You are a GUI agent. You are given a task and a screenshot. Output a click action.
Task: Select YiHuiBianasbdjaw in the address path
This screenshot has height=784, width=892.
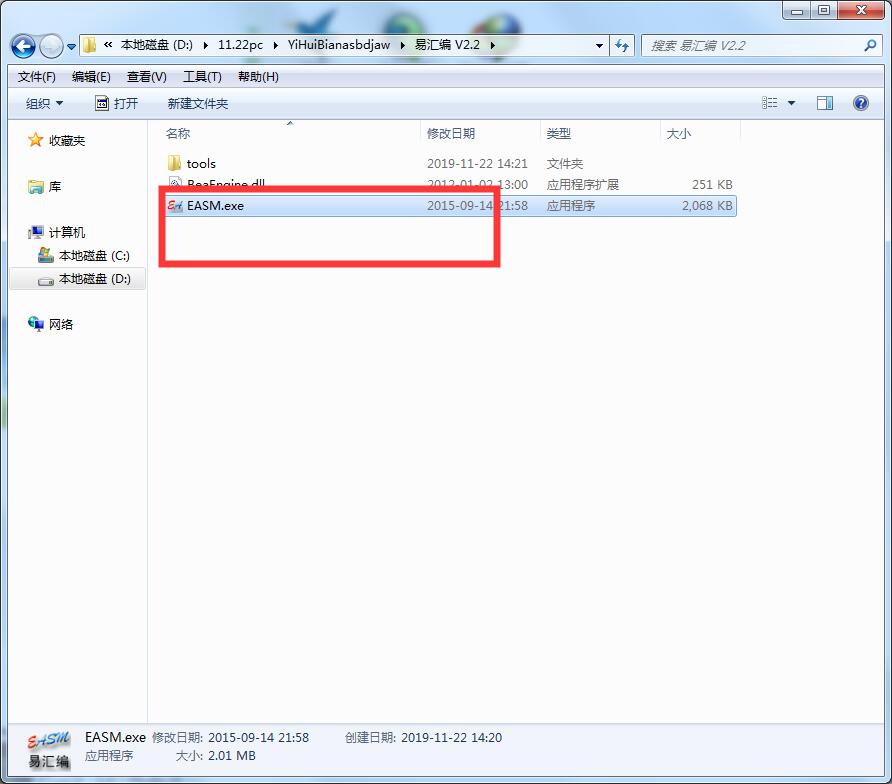coord(339,45)
